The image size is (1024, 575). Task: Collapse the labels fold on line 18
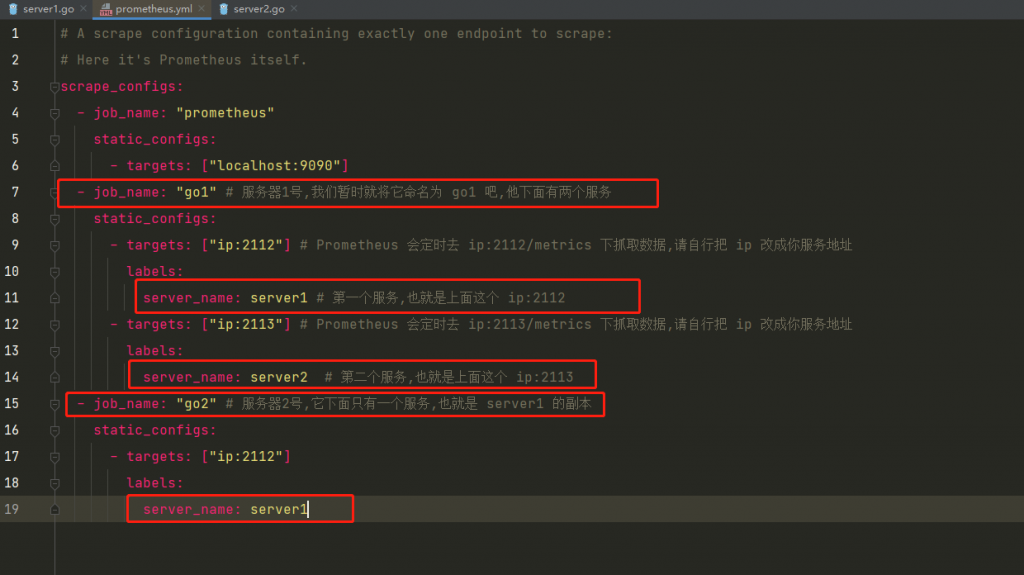(x=55, y=484)
